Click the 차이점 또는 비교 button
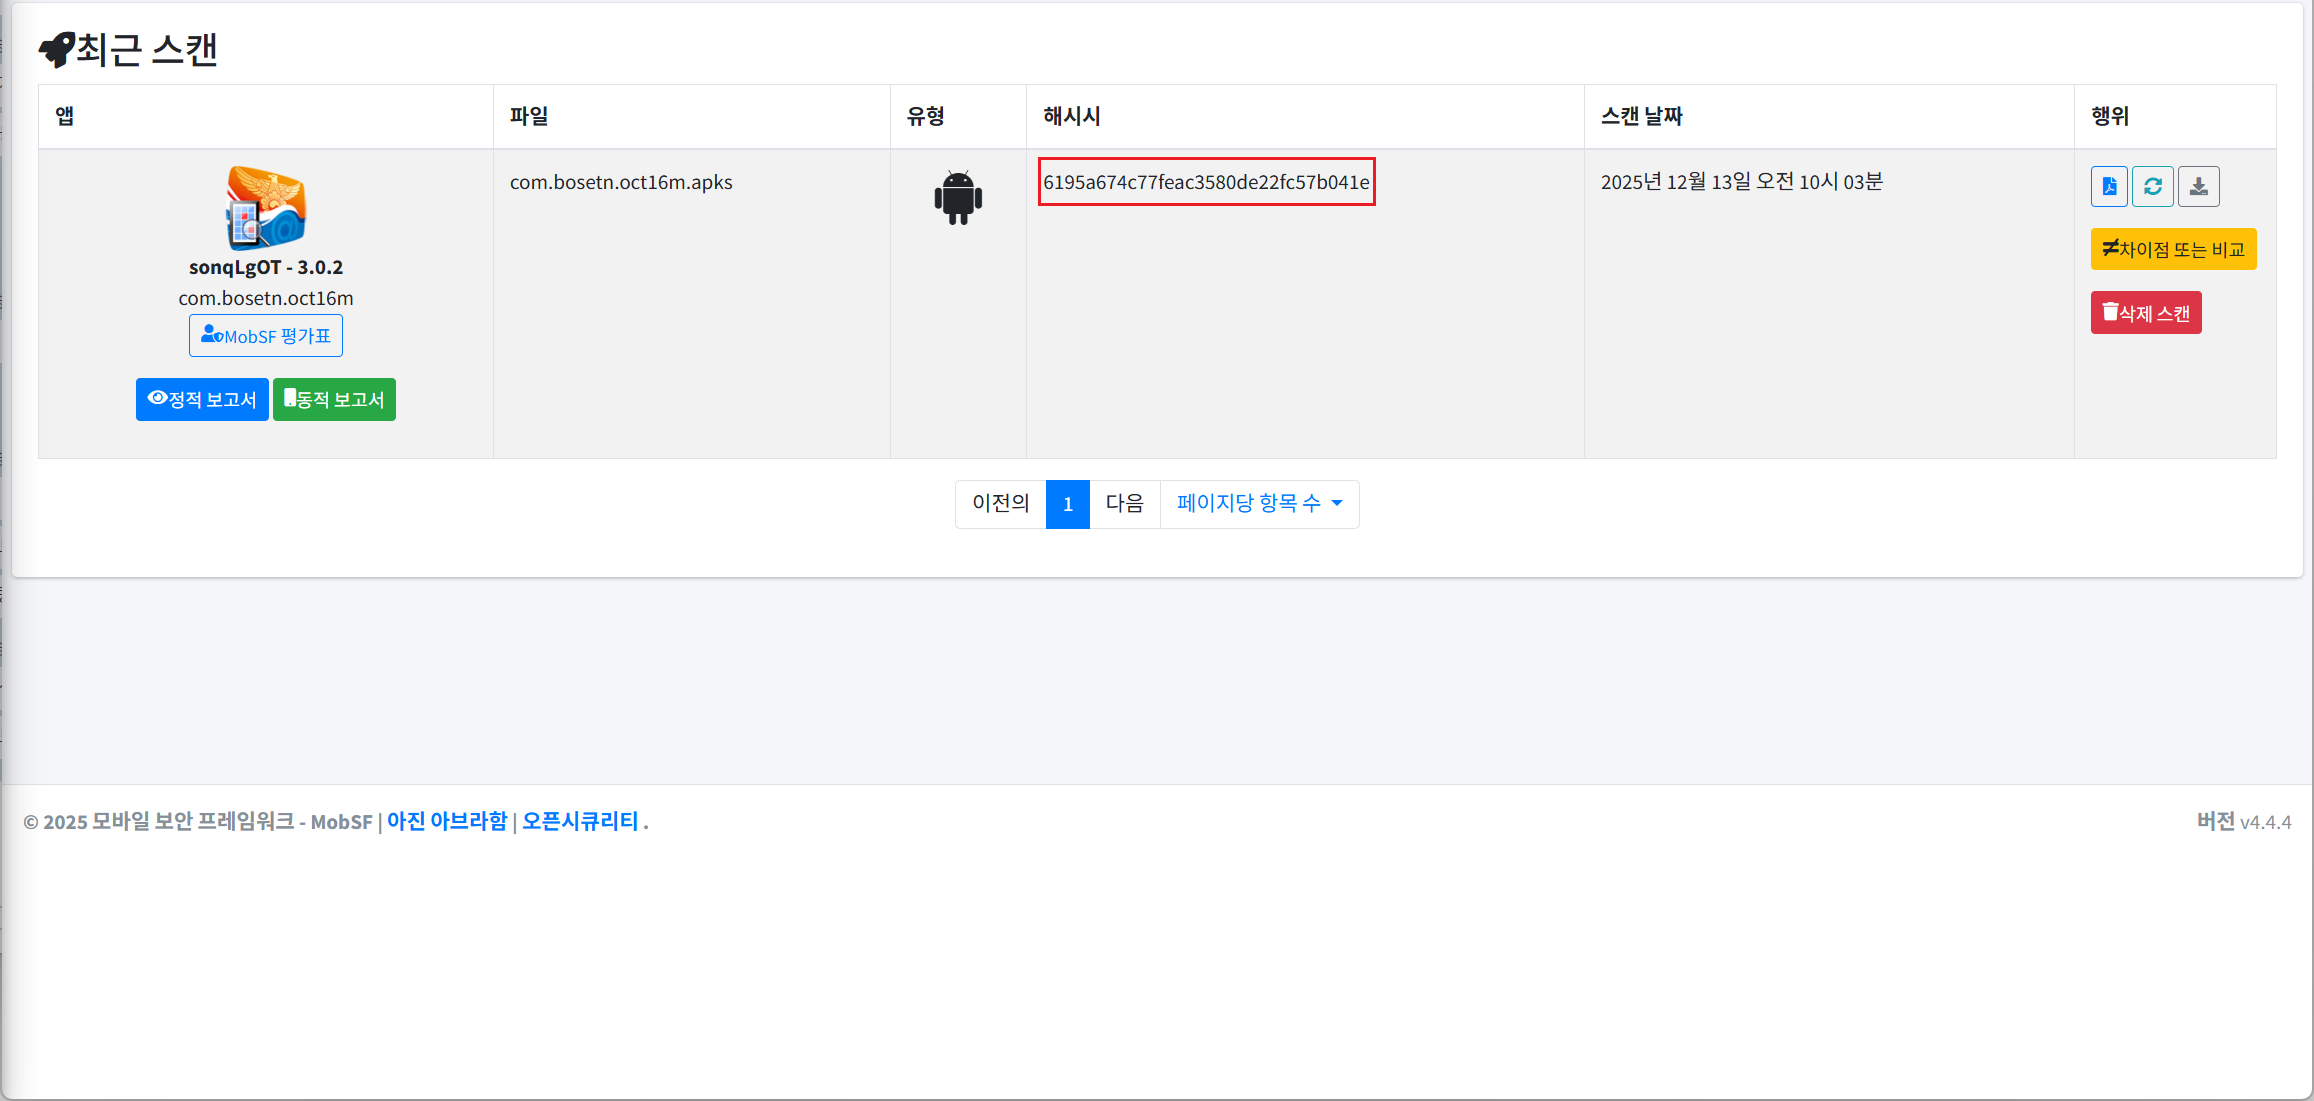 click(2173, 249)
